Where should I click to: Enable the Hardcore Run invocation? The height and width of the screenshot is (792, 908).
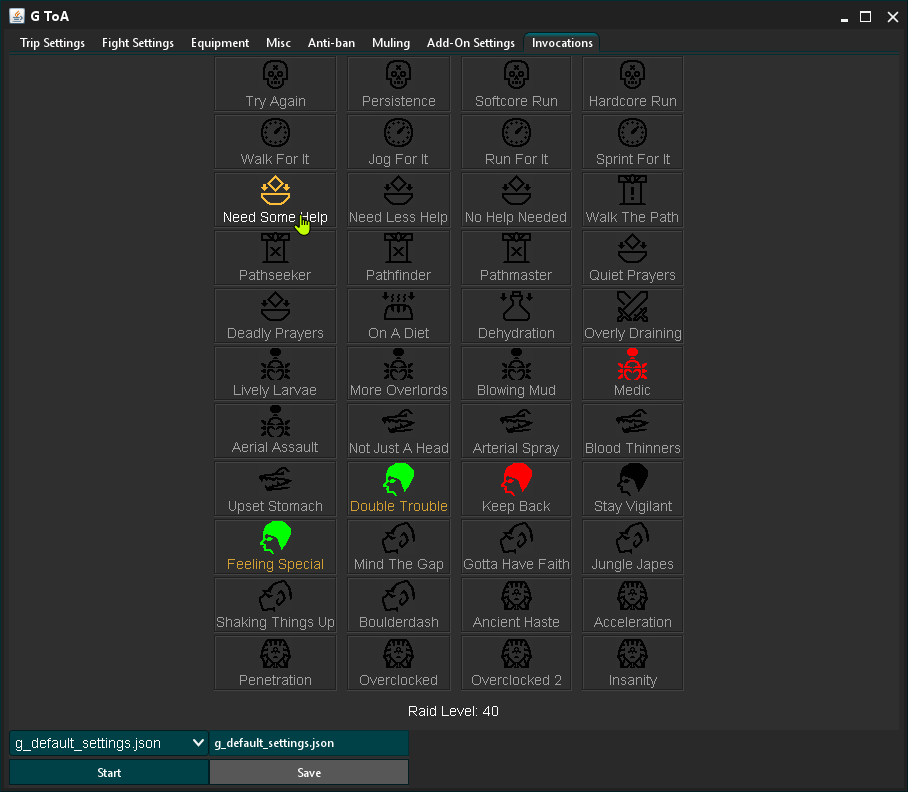[632, 84]
